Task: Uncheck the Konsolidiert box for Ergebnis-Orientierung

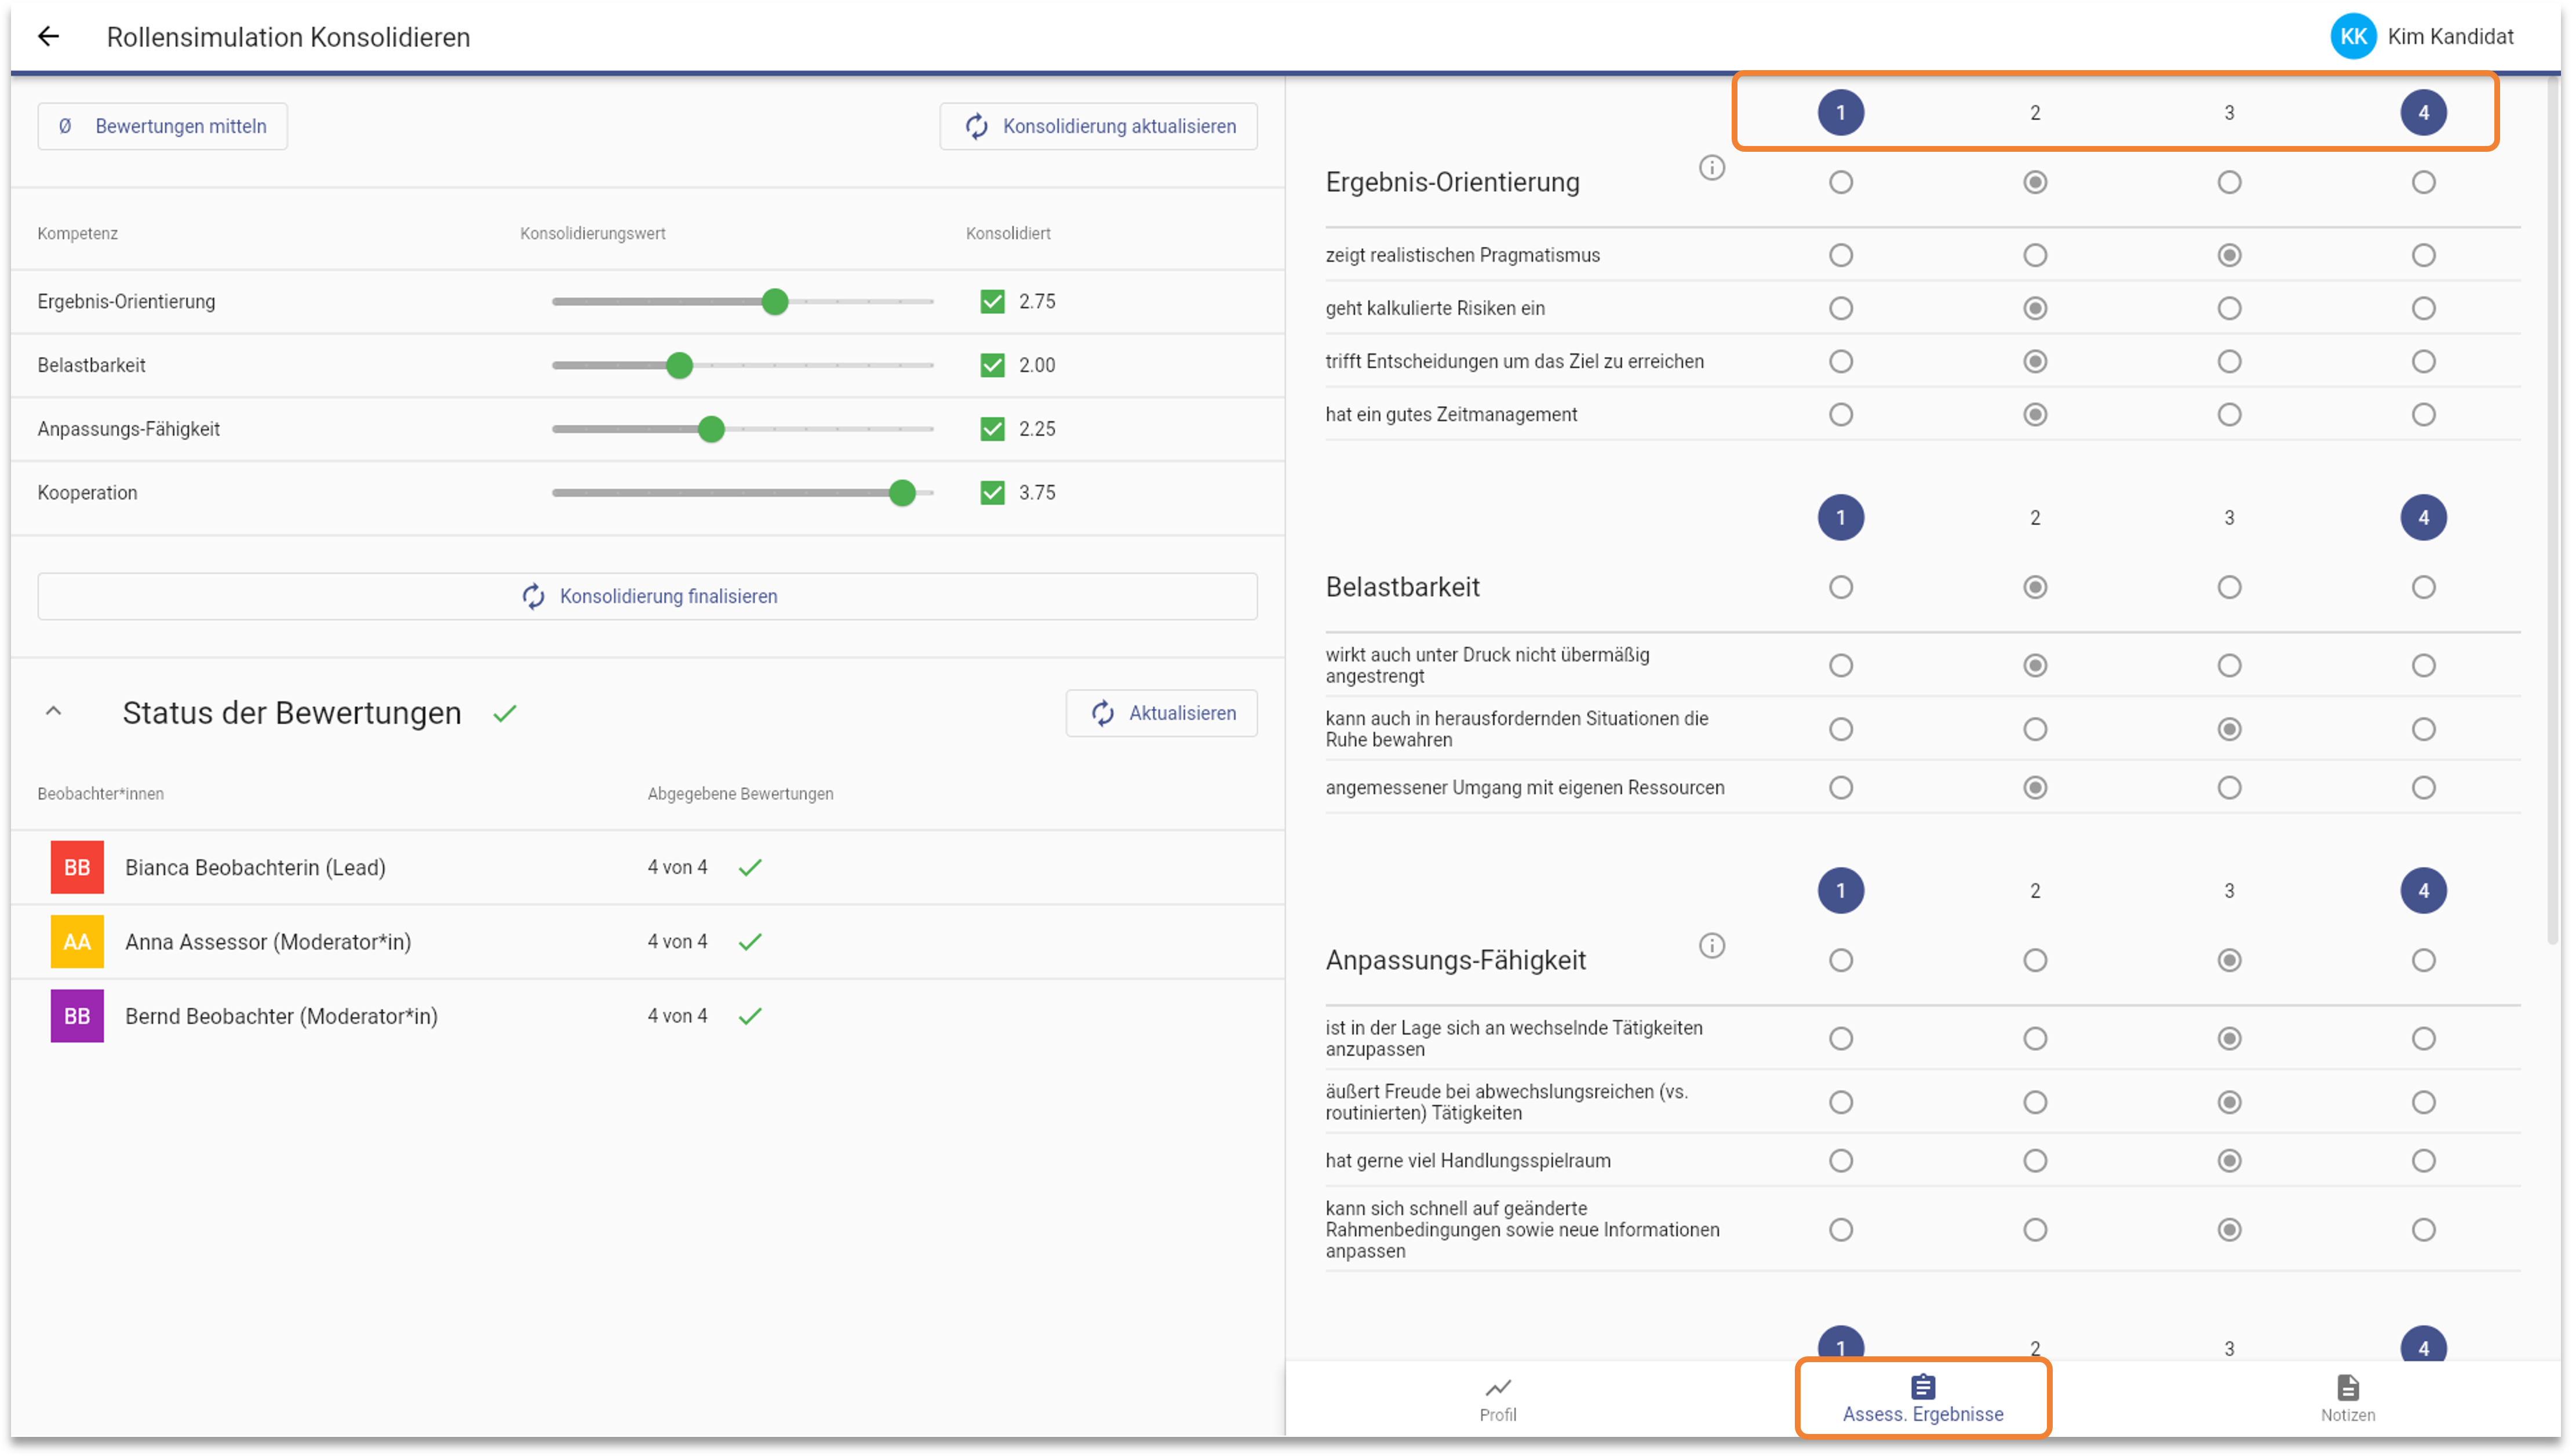Action: click(x=992, y=301)
